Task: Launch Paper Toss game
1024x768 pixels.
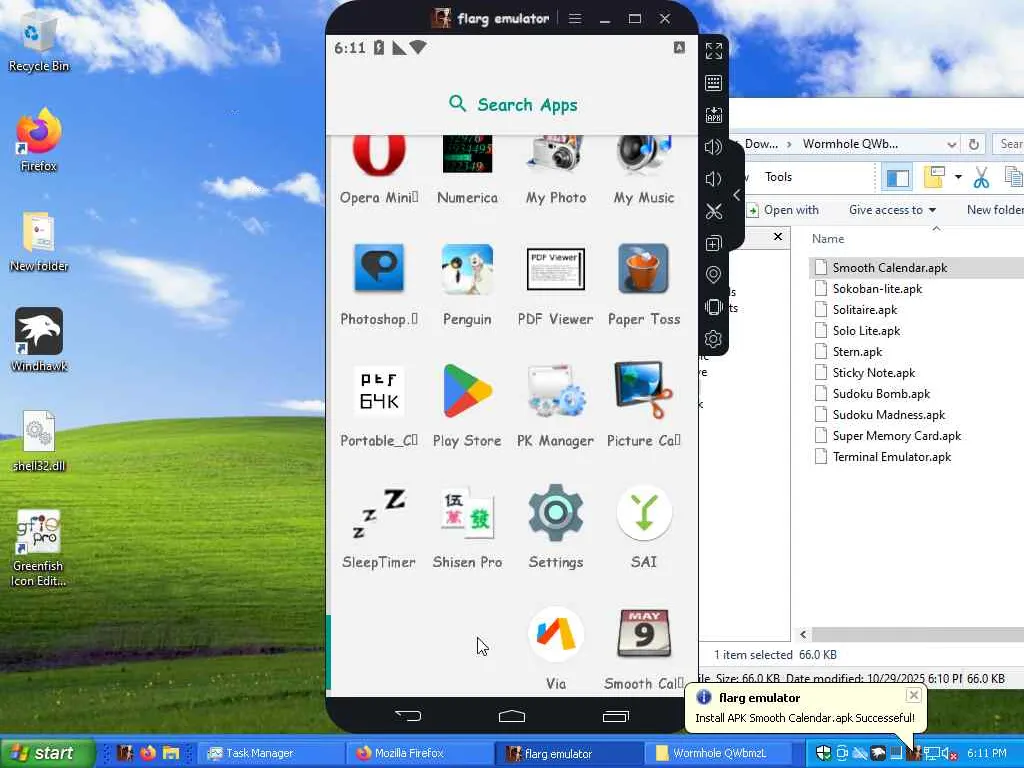Action: (644, 268)
